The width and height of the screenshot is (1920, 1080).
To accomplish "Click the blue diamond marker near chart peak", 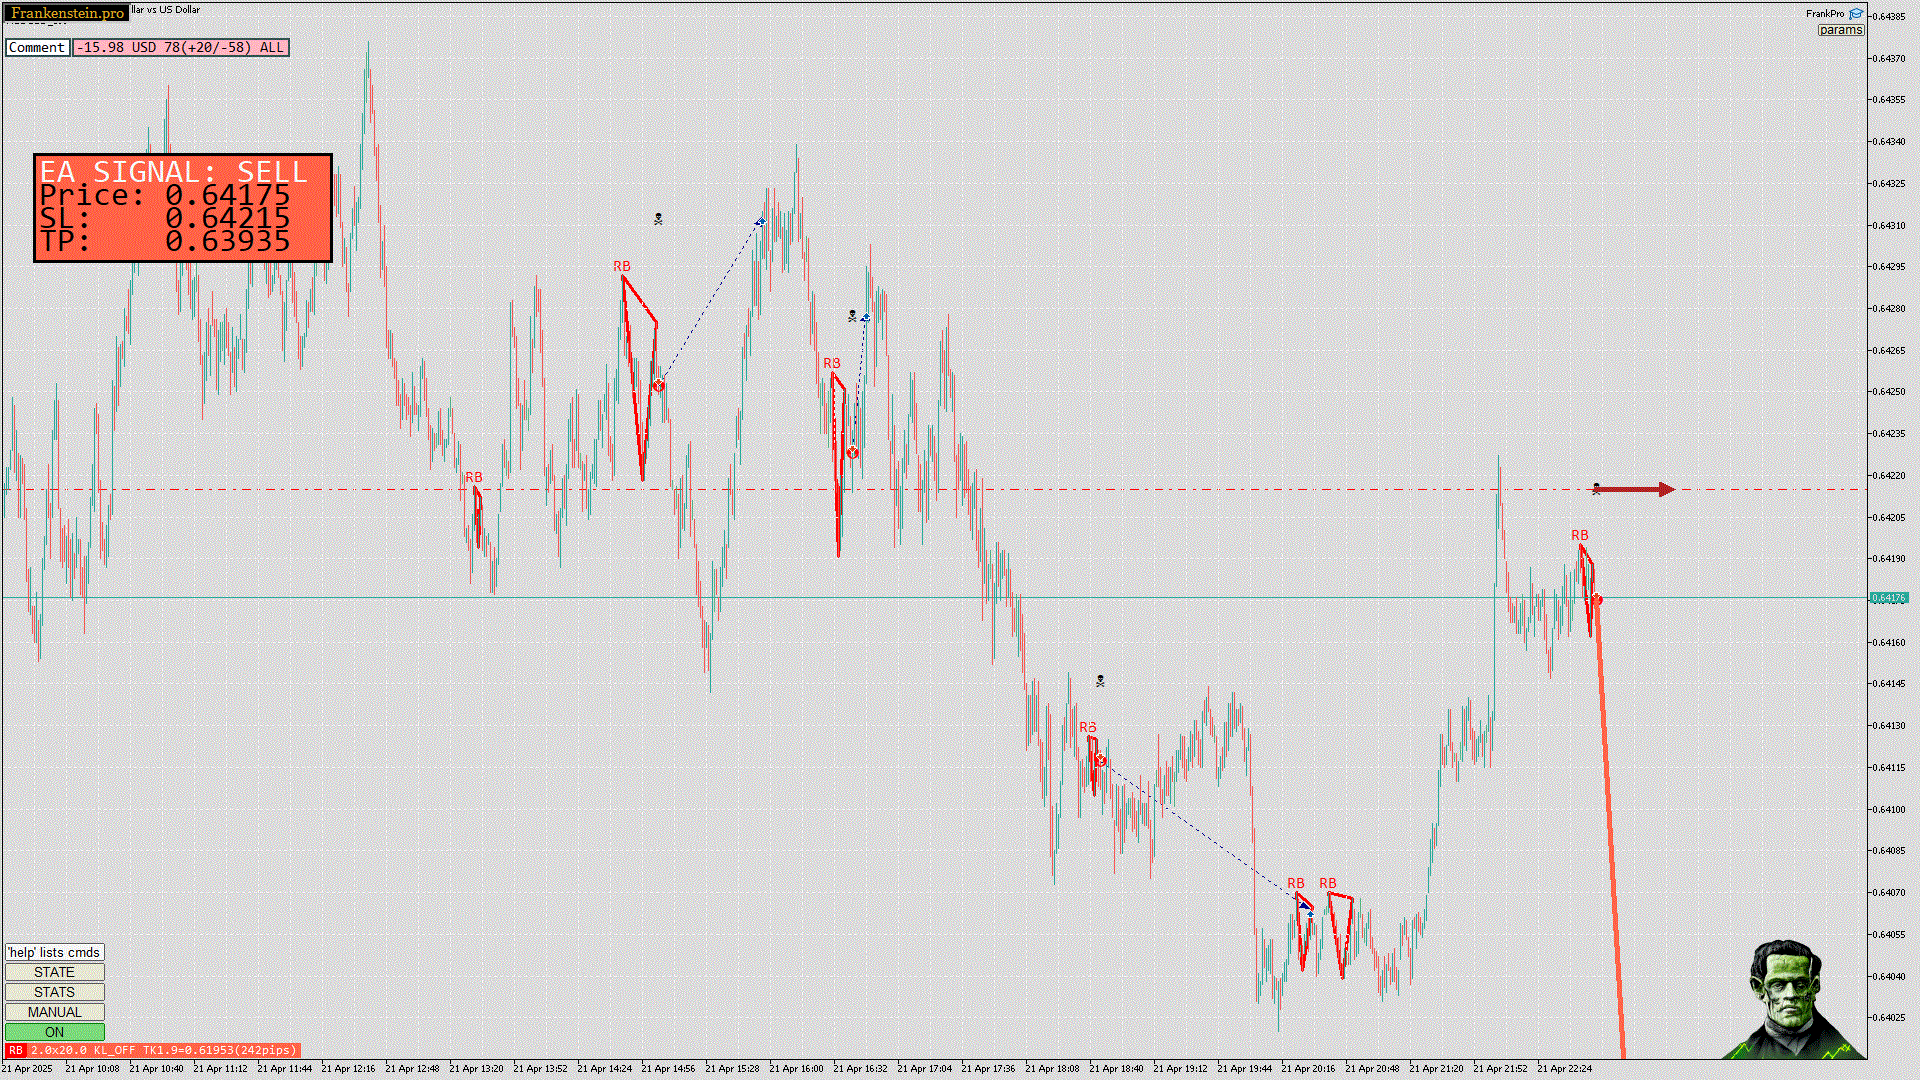I will (760, 222).
